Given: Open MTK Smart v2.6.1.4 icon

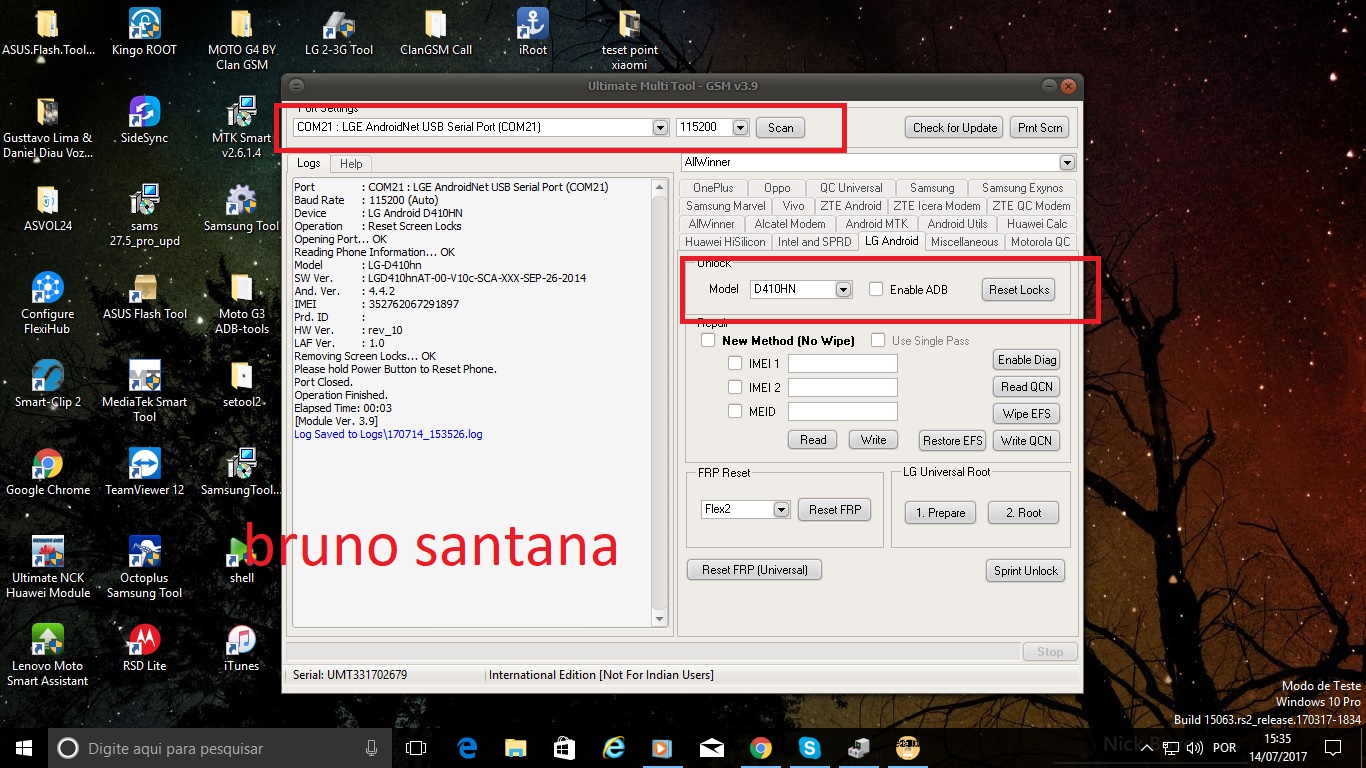Looking at the screenshot, I should (x=242, y=127).
